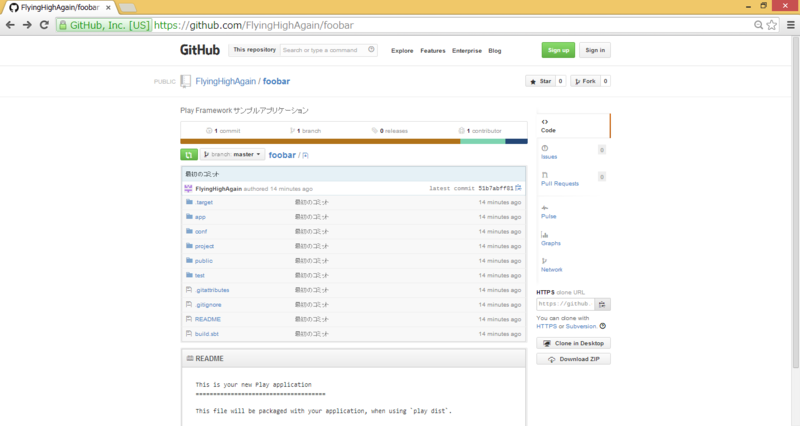Open the 0 releases tab
This screenshot has width=800, height=426.
click(x=390, y=131)
